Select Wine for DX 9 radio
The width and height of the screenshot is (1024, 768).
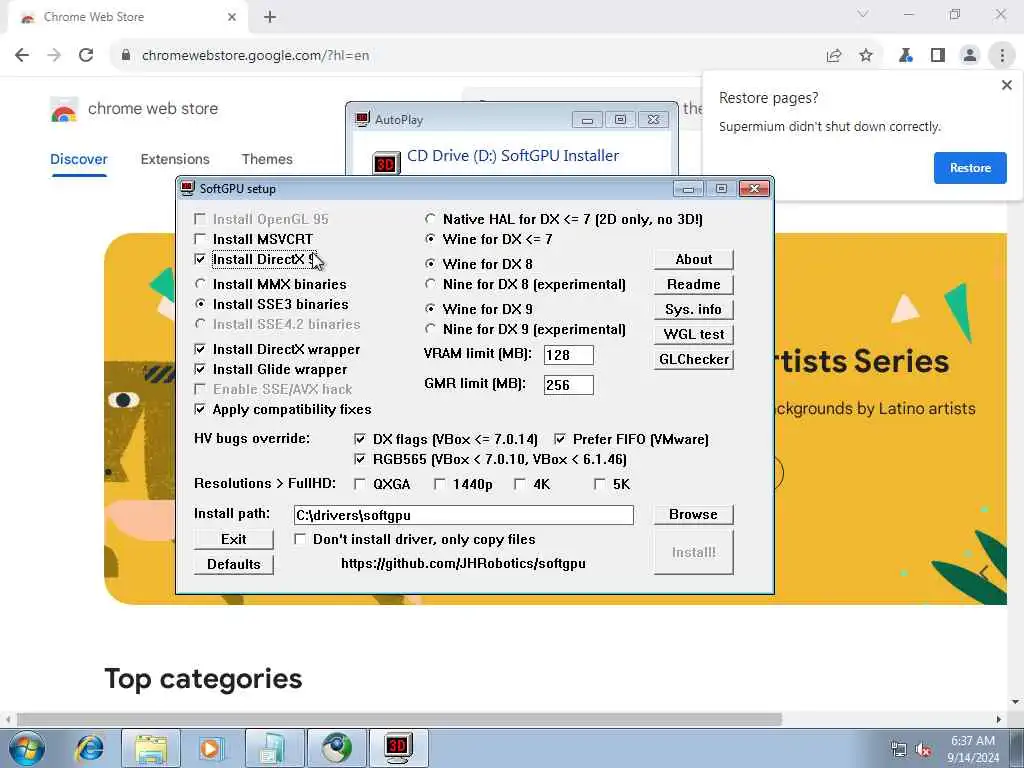[x=430, y=309]
